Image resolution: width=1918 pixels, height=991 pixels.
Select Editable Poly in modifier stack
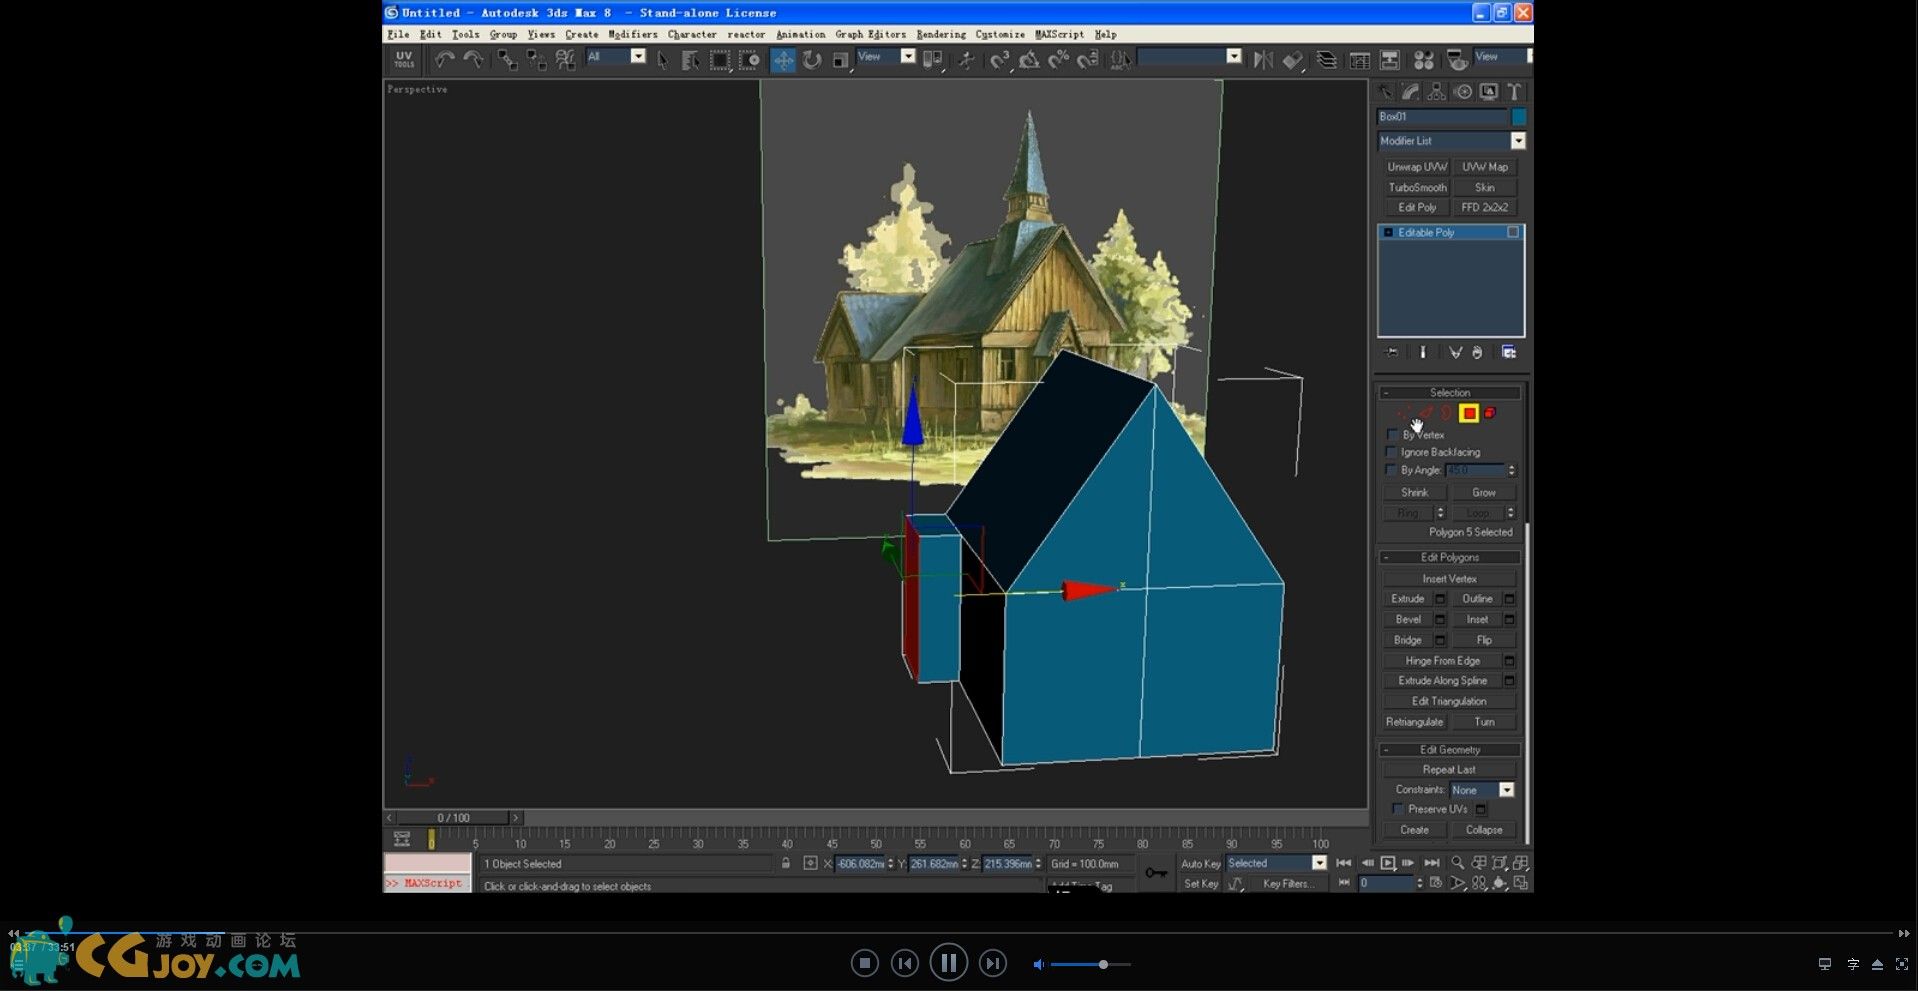pos(1450,232)
